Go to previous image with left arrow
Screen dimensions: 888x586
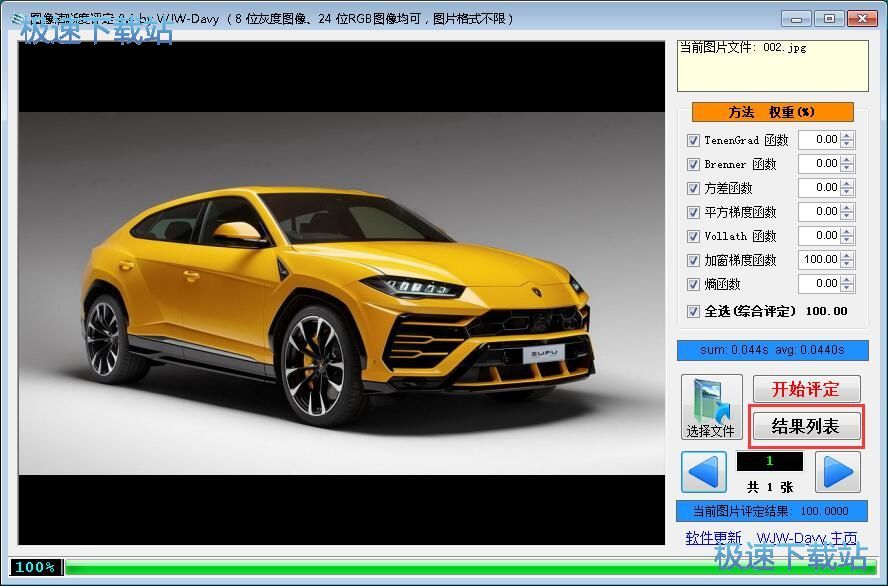704,472
